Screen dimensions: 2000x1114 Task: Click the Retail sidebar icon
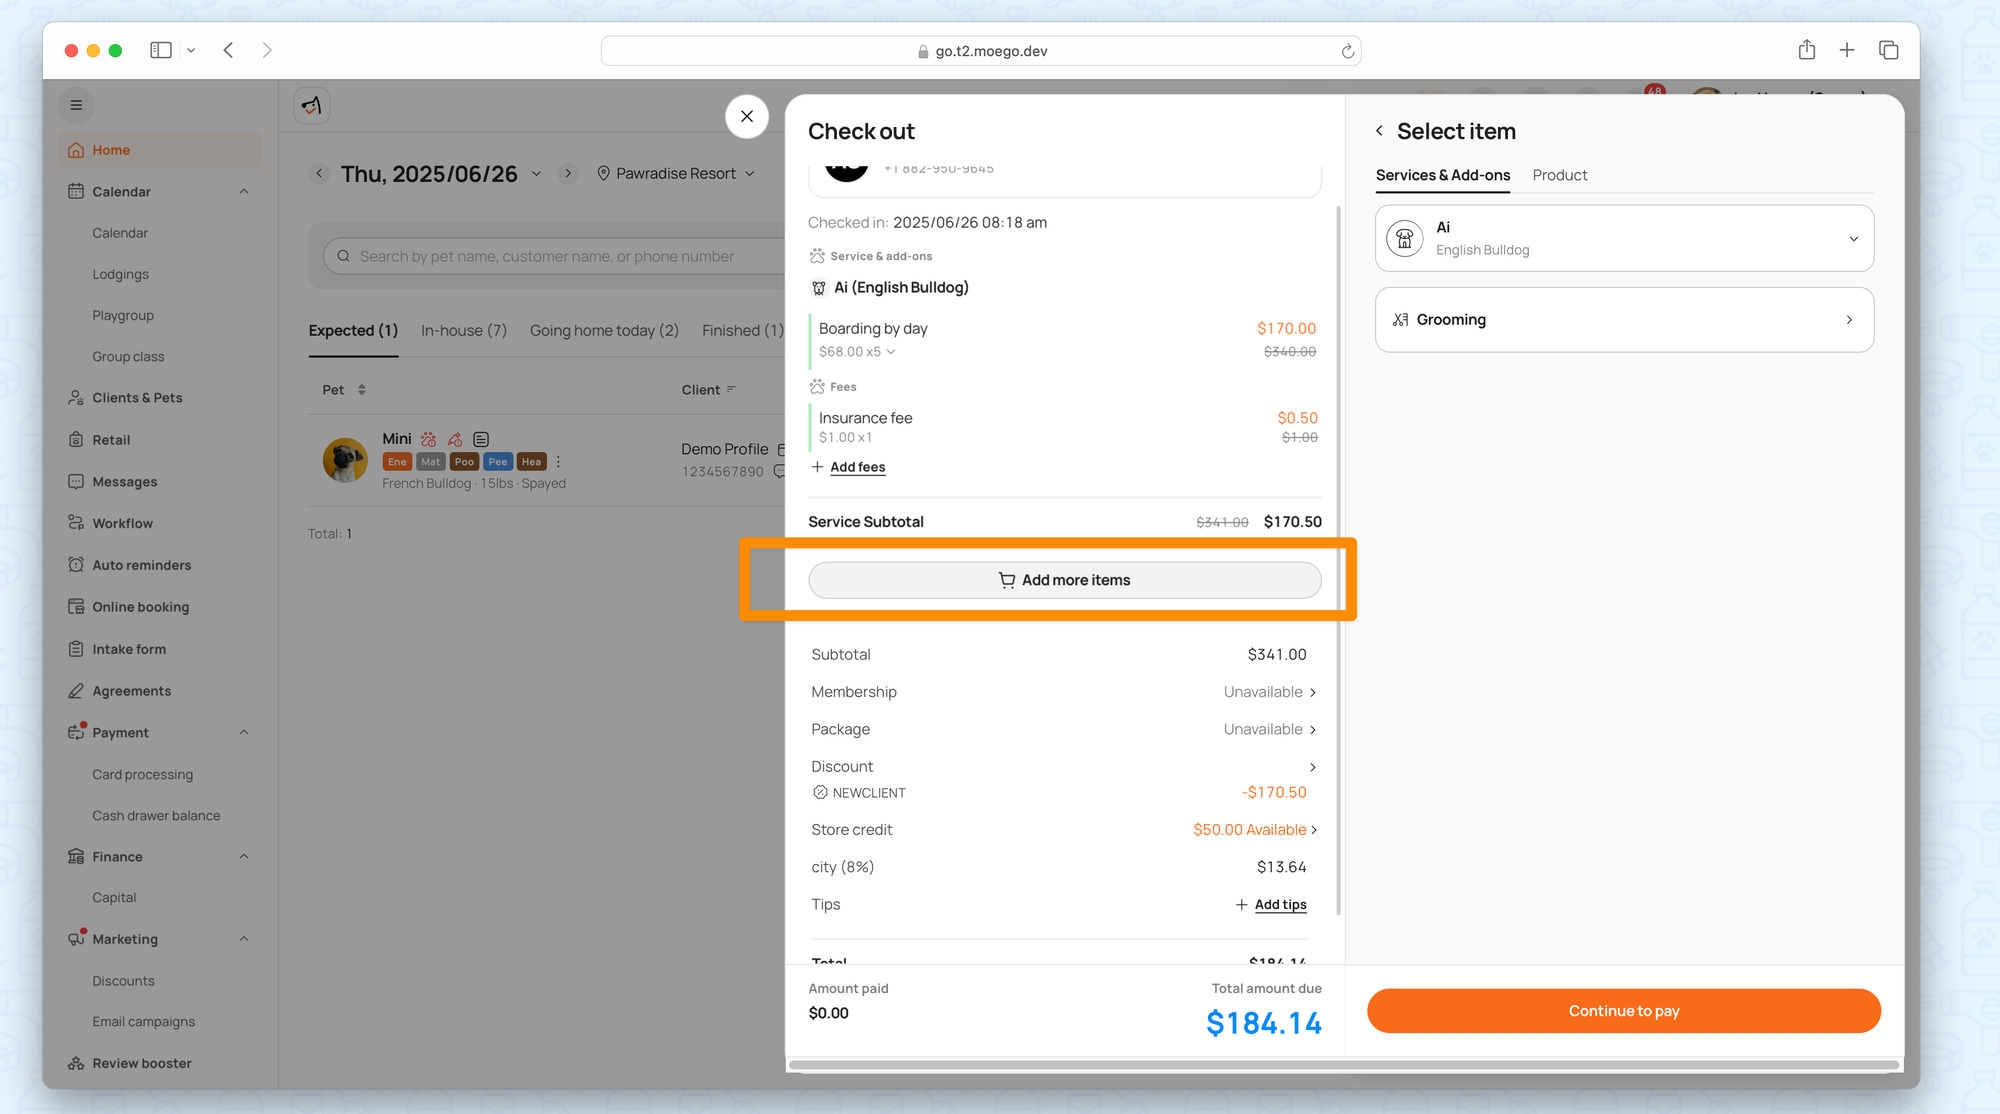point(76,440)
